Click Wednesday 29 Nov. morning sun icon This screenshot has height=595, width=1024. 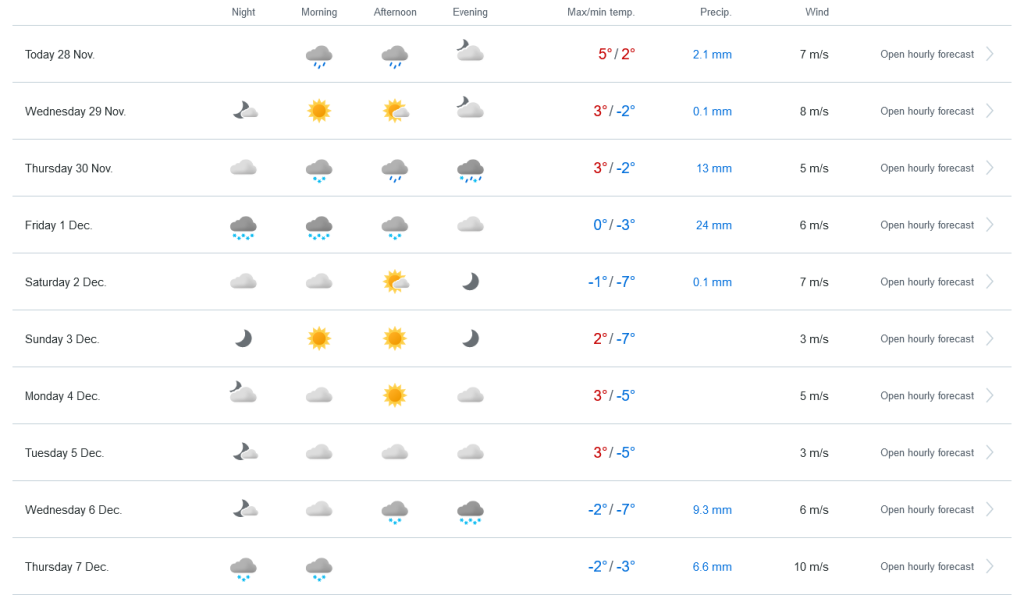(x=319, y=111)
